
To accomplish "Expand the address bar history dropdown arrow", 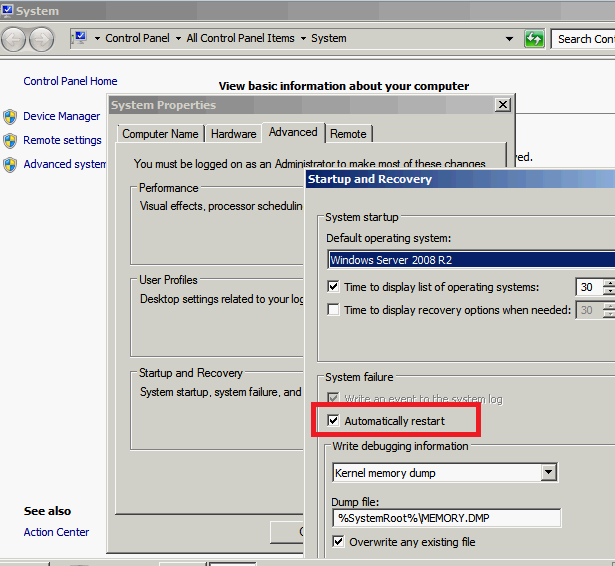I will (510, 39).
